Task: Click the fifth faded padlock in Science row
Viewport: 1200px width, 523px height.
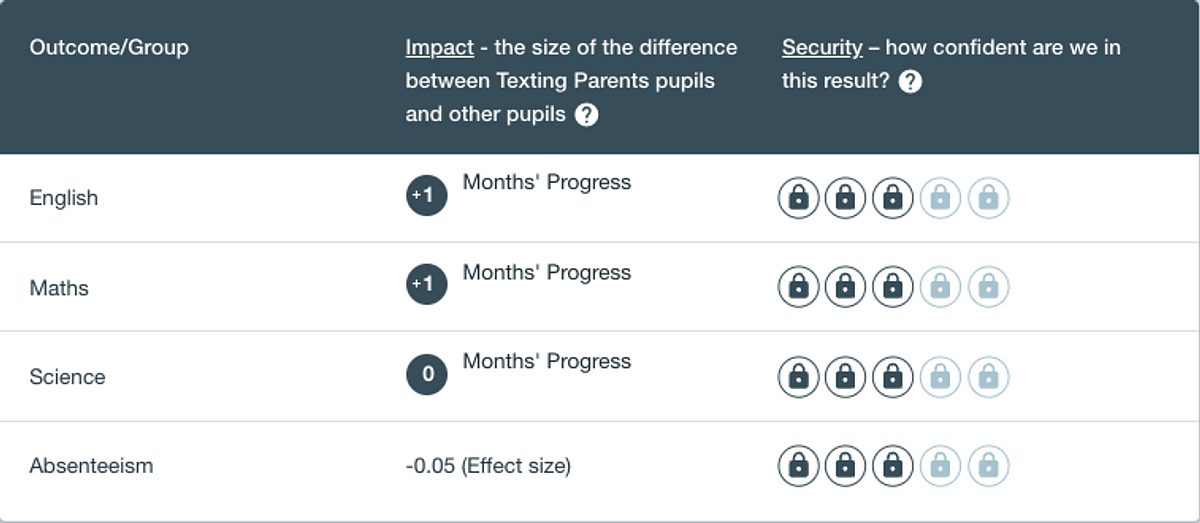Action: pyautogui.click(x=988, y=376)
